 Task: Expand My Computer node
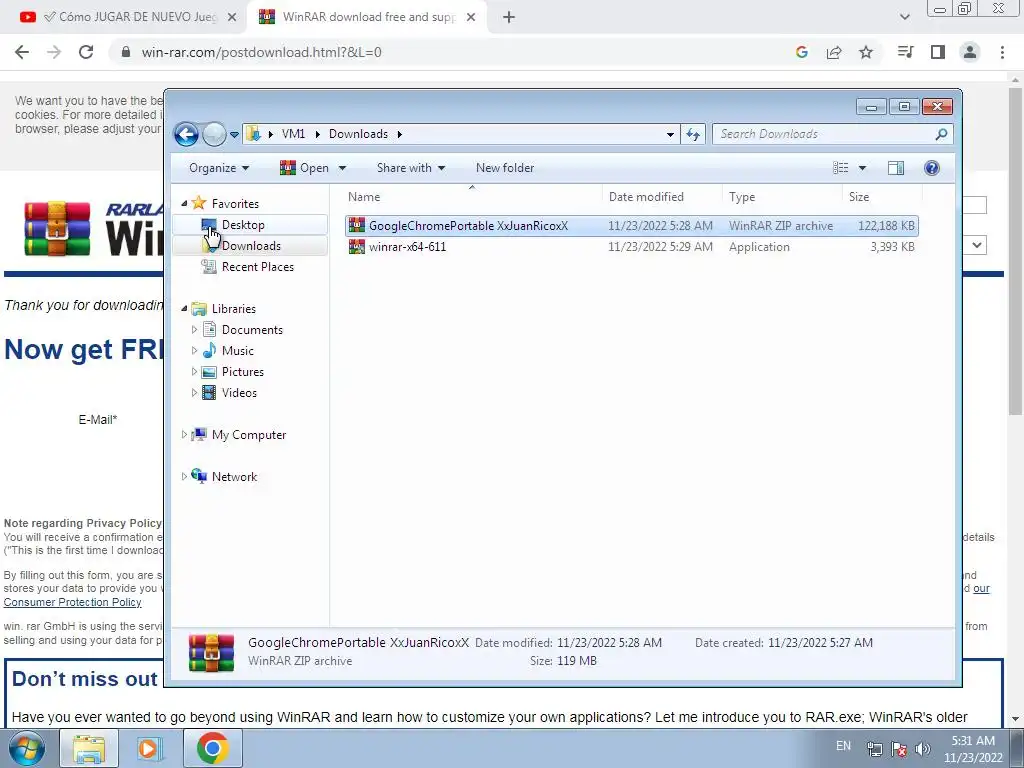click(x=184, y=434)
